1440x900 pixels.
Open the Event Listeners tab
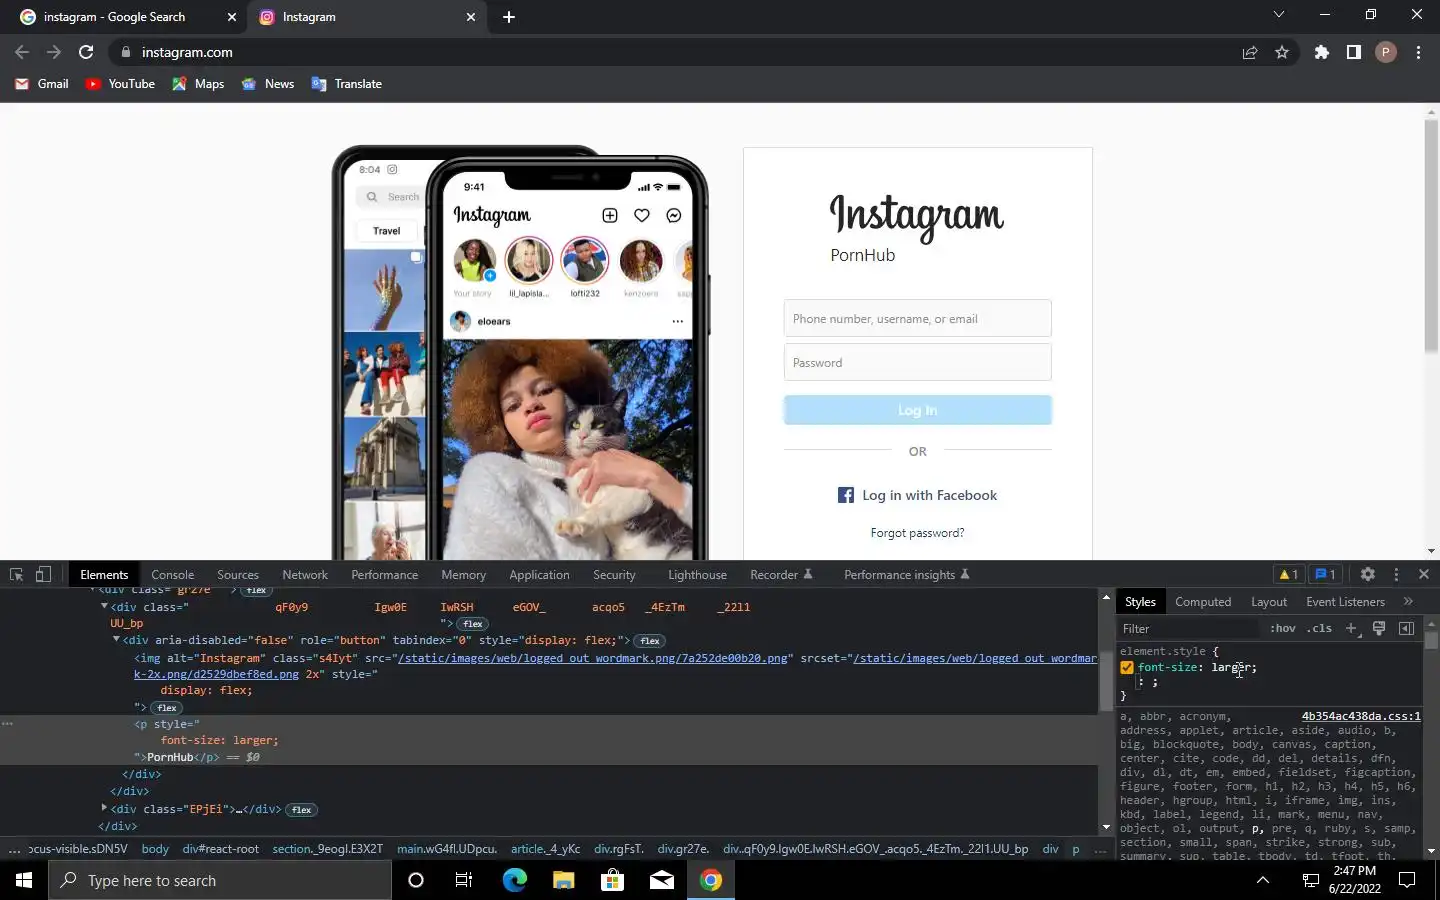point(1345,601)
